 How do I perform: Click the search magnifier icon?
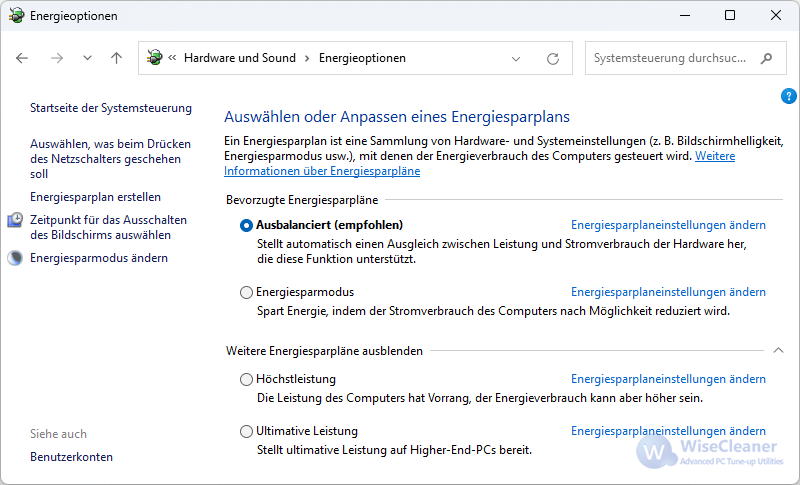coord(766,58)
